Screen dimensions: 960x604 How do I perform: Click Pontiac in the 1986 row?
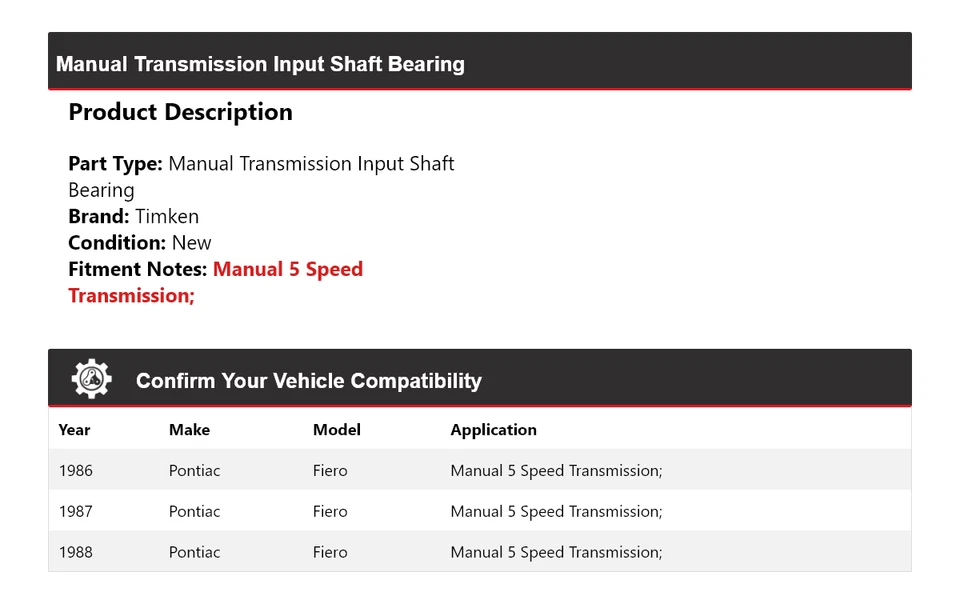pos(194,471)
